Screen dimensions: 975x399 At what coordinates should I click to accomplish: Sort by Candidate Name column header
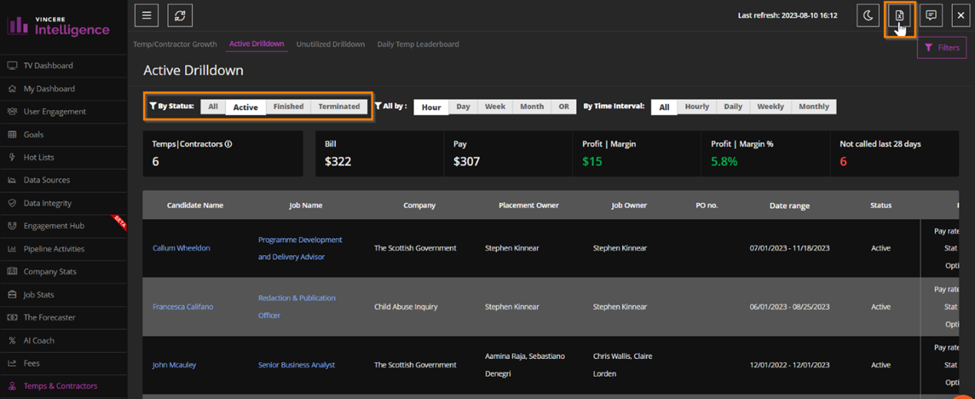click(195, 205)
